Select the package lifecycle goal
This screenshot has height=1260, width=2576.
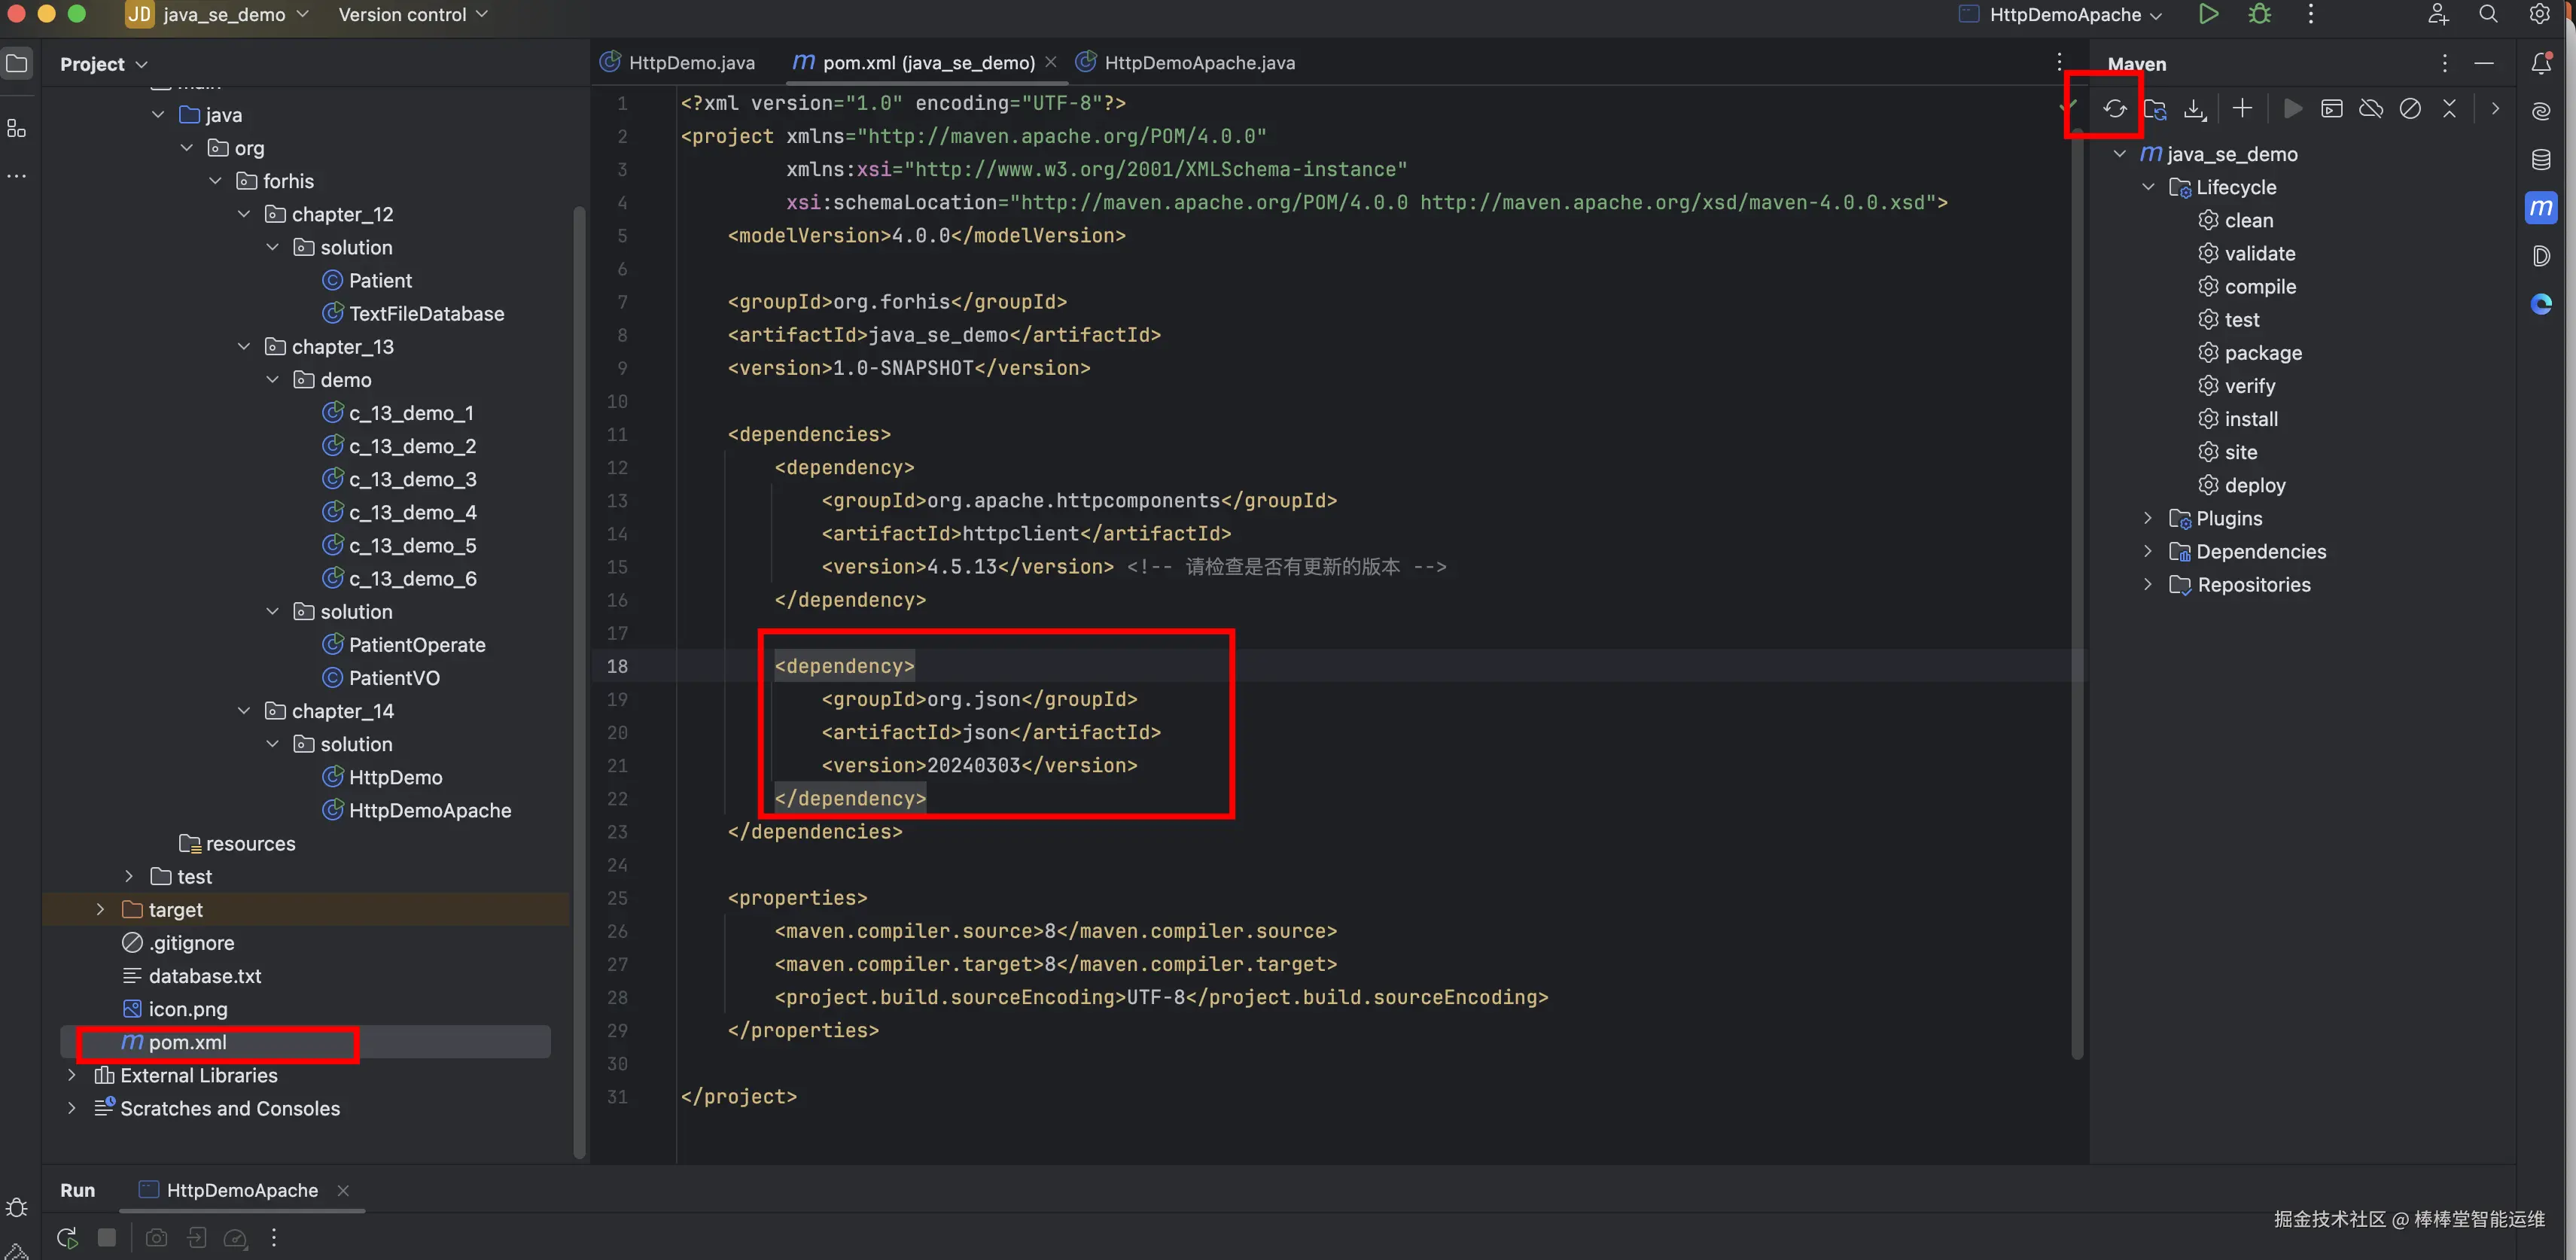pyautogui.click(x=2262, y=353)
